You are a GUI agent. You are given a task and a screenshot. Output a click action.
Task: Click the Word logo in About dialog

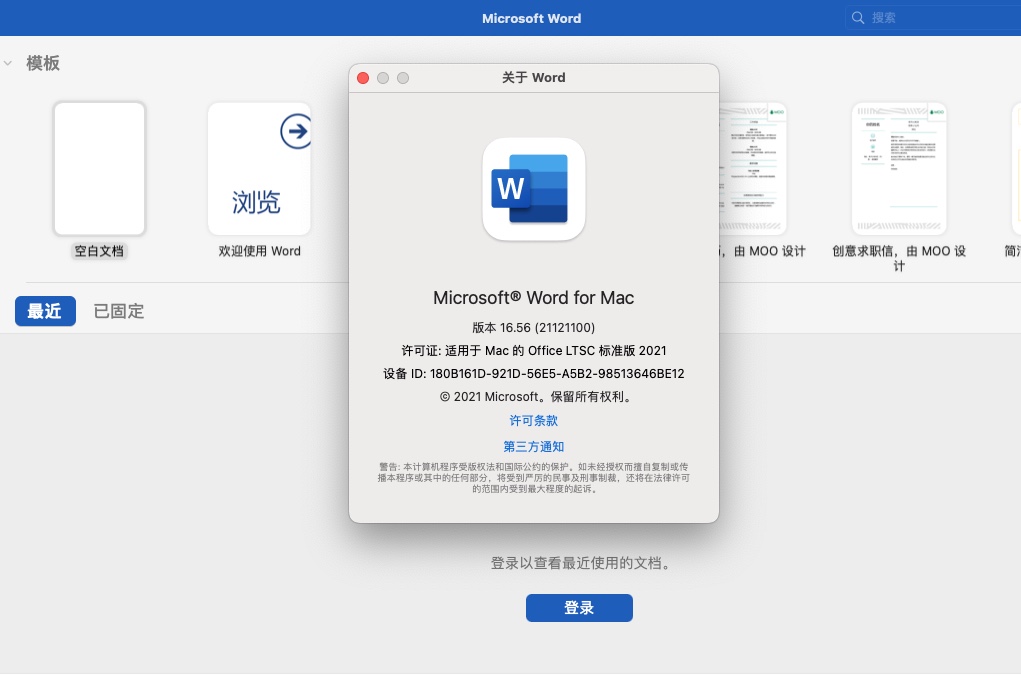tap(533, 189)
